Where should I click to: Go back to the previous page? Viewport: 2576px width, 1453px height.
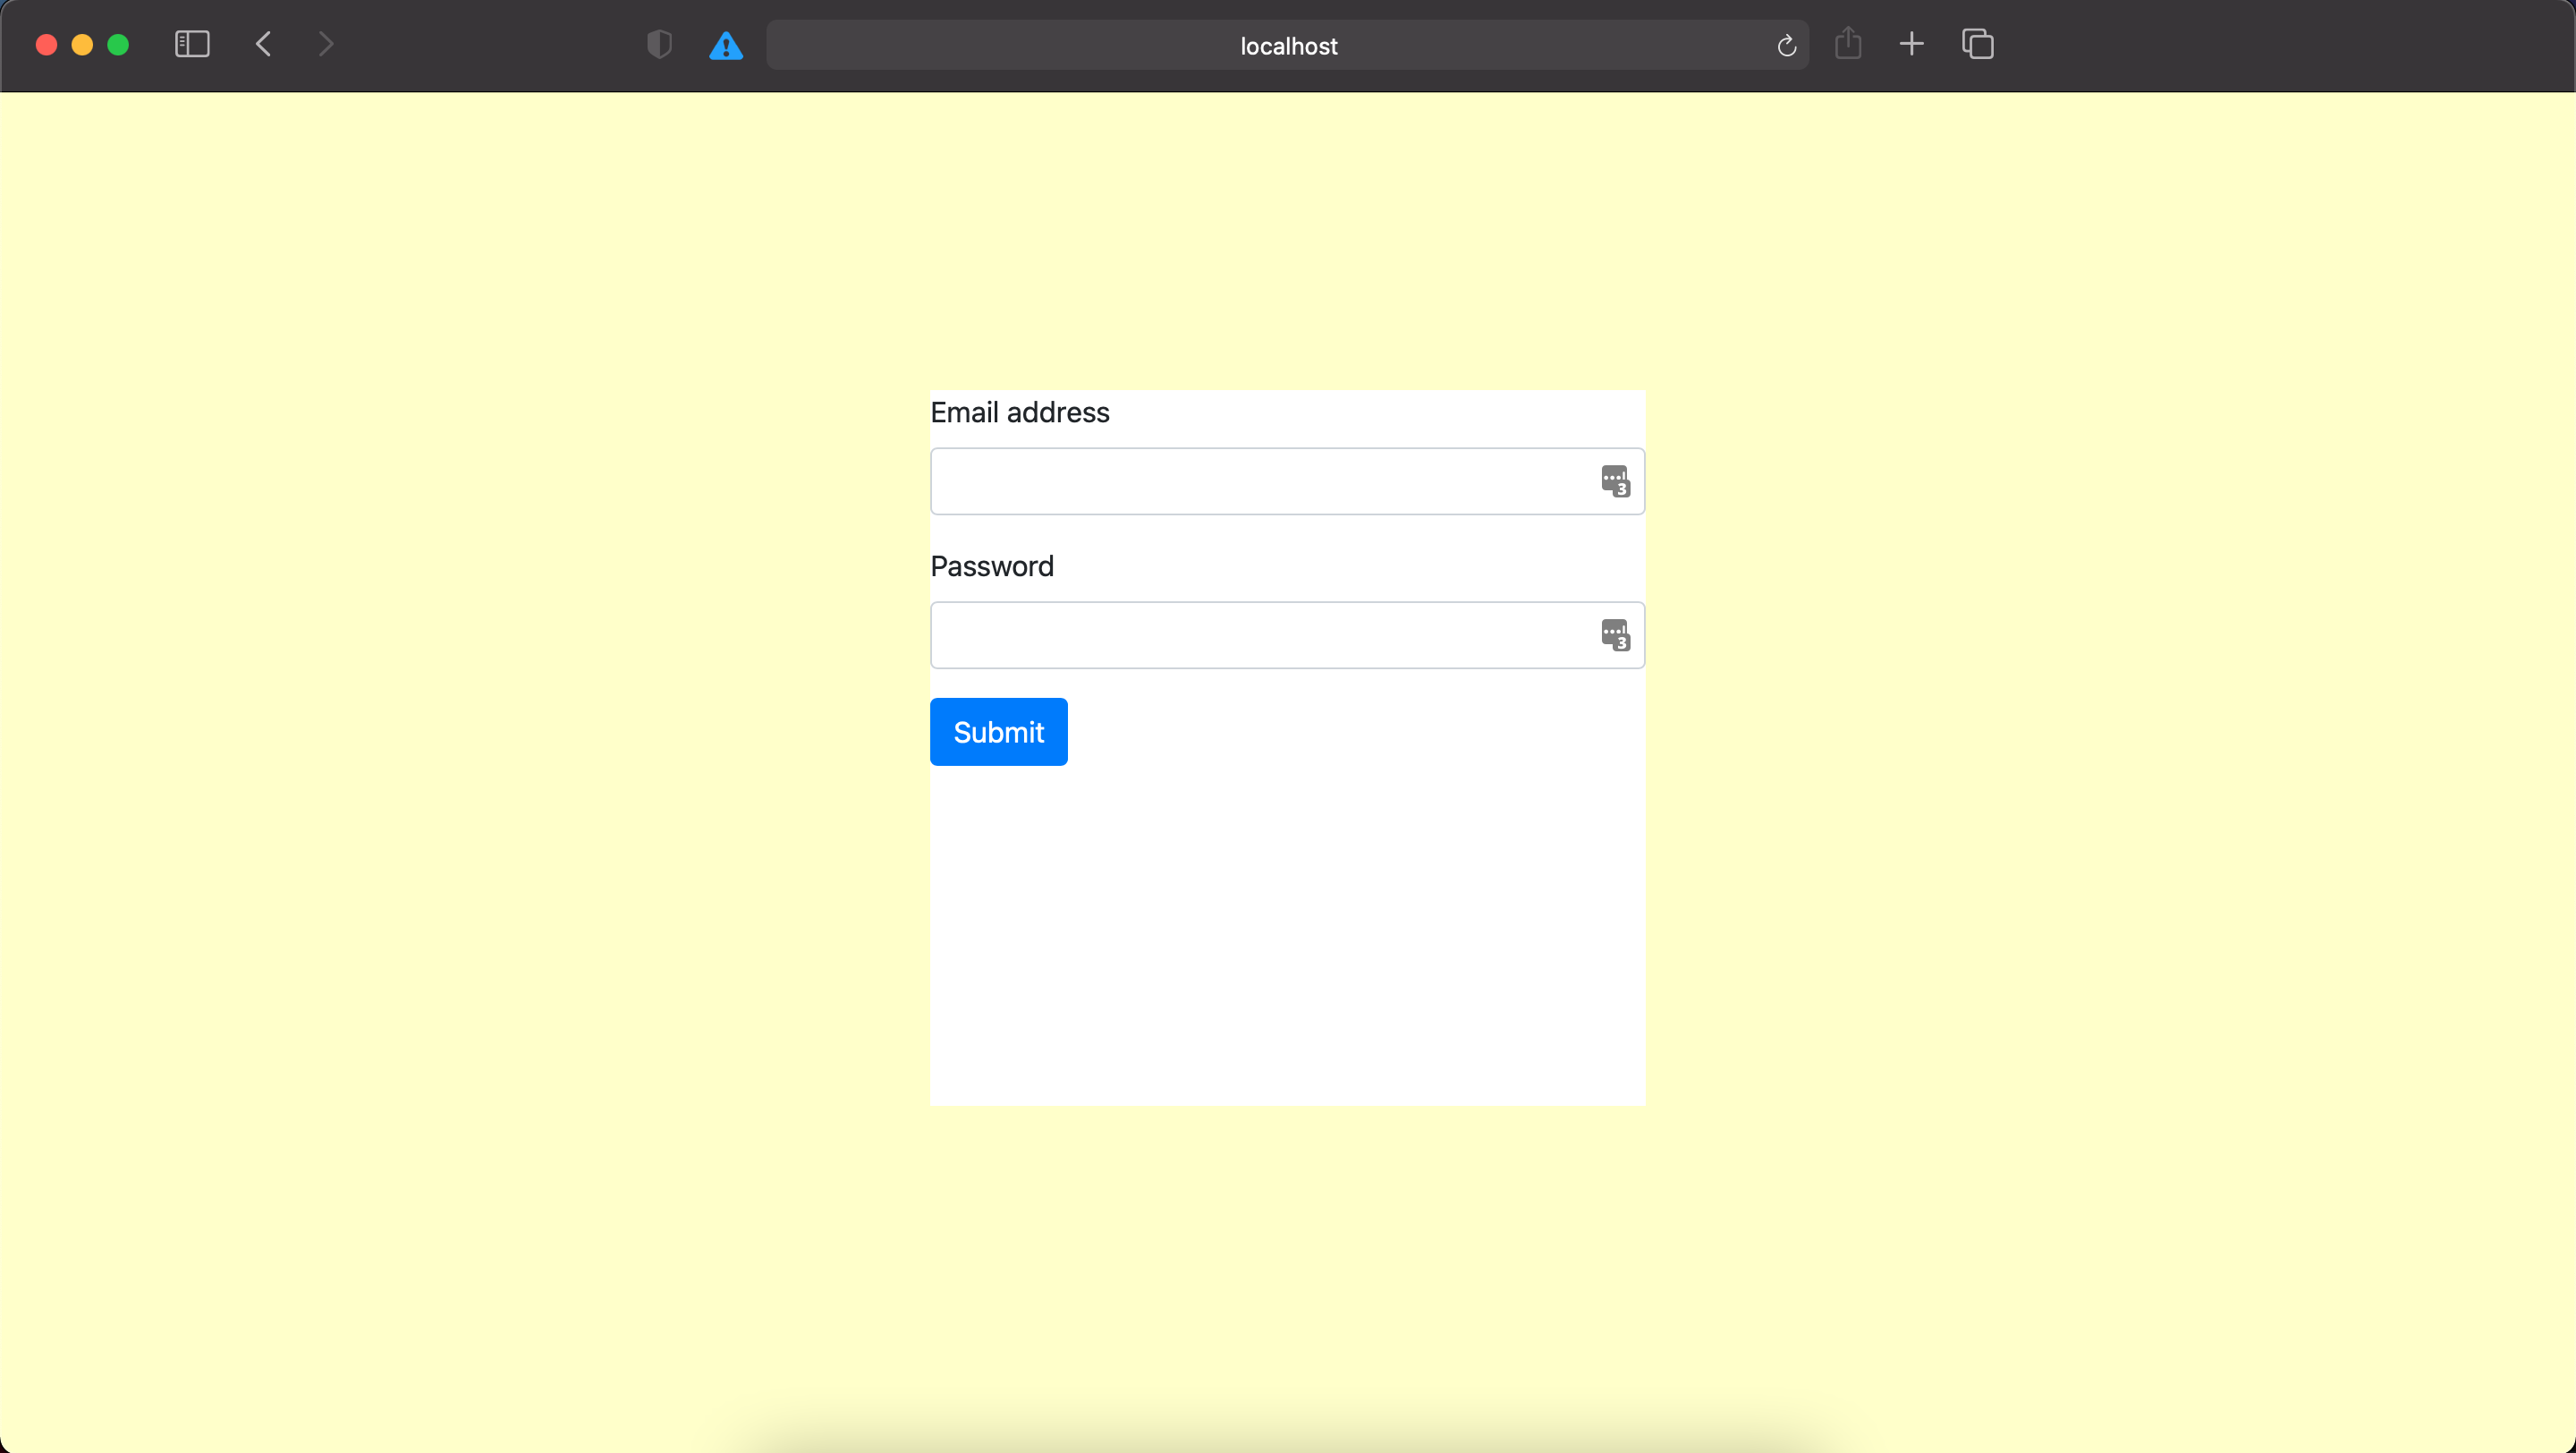click(x=264, y=44)
